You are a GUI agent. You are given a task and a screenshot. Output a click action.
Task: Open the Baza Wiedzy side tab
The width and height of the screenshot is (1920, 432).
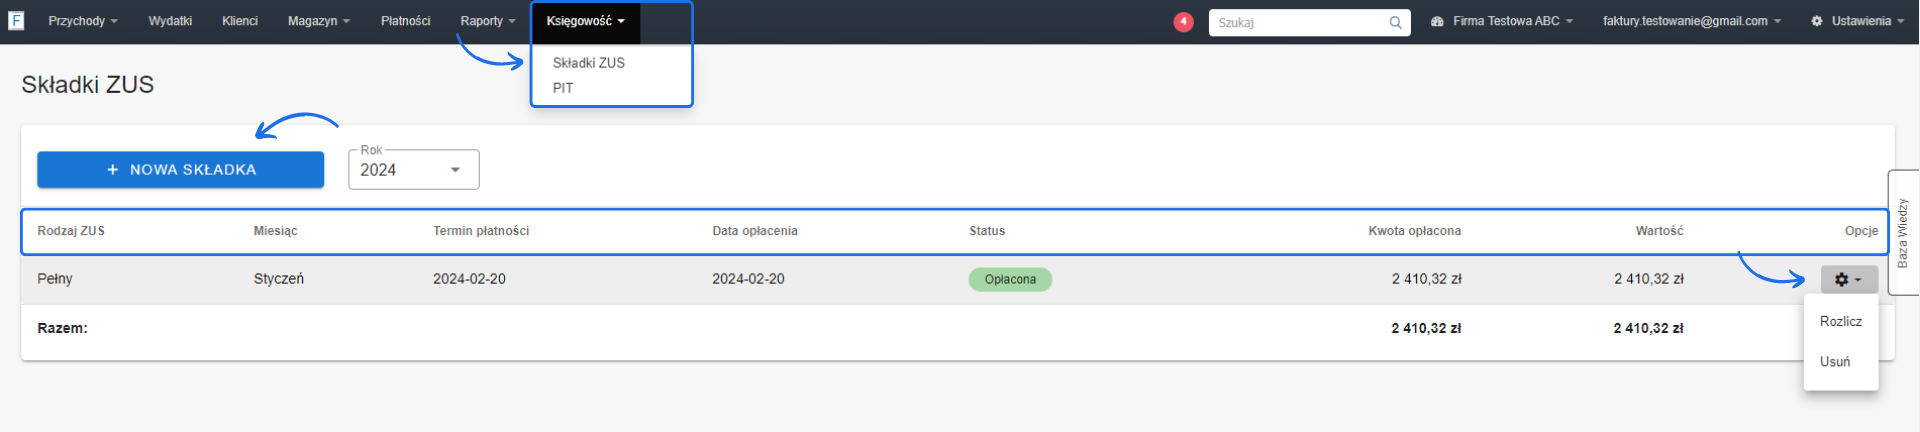coord(1902,232)
